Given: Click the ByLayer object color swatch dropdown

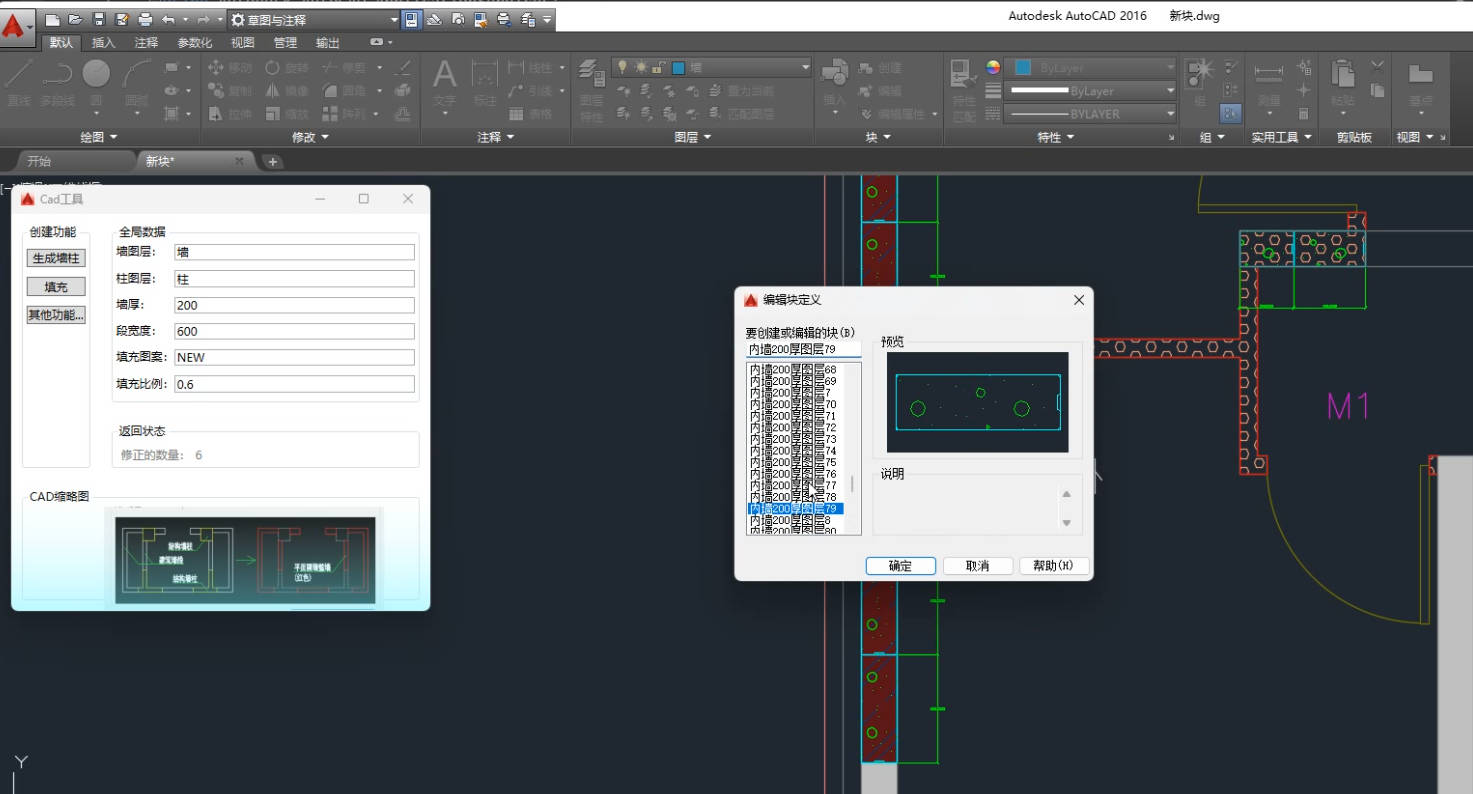Looking at the screenshot, I should pos(1090,68).
